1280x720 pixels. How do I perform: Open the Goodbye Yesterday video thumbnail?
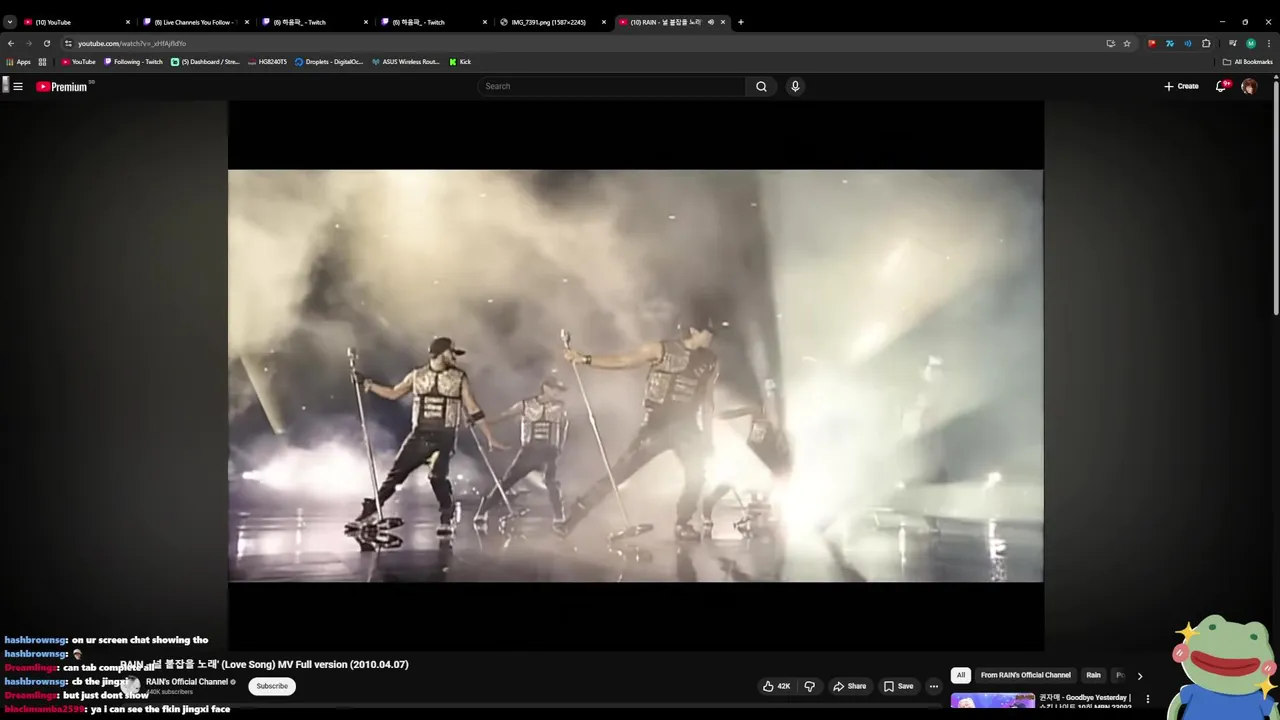993,702
